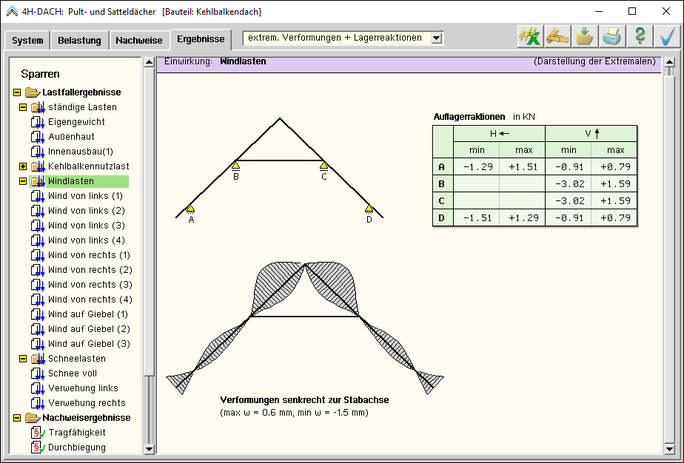The height and width of the screenshot is (463, 684).
Task: Click the Durchbiegung paragraph icon
Action: tap(38, 447)
